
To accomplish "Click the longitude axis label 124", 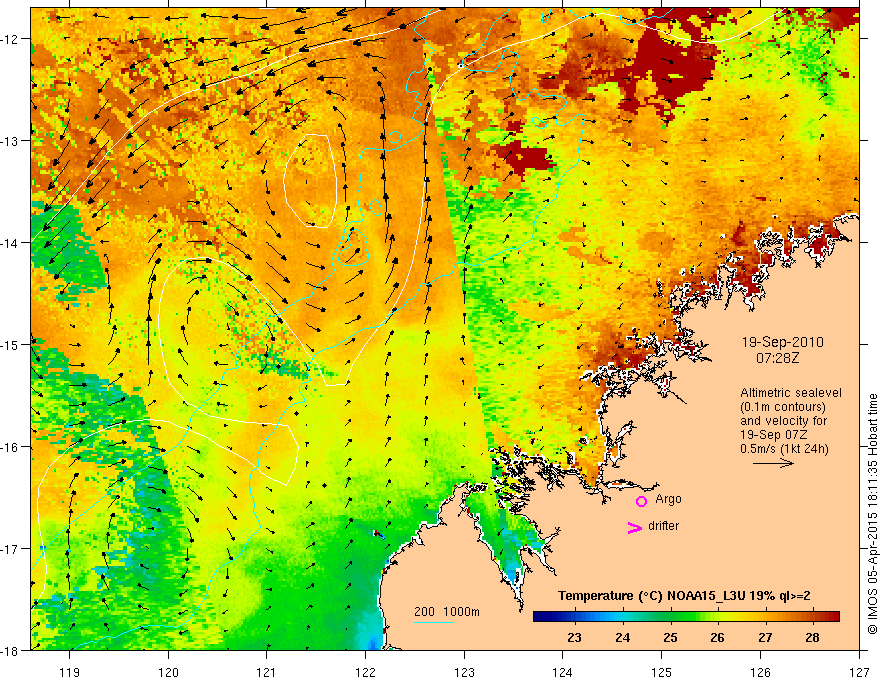I will coord(563,672).
